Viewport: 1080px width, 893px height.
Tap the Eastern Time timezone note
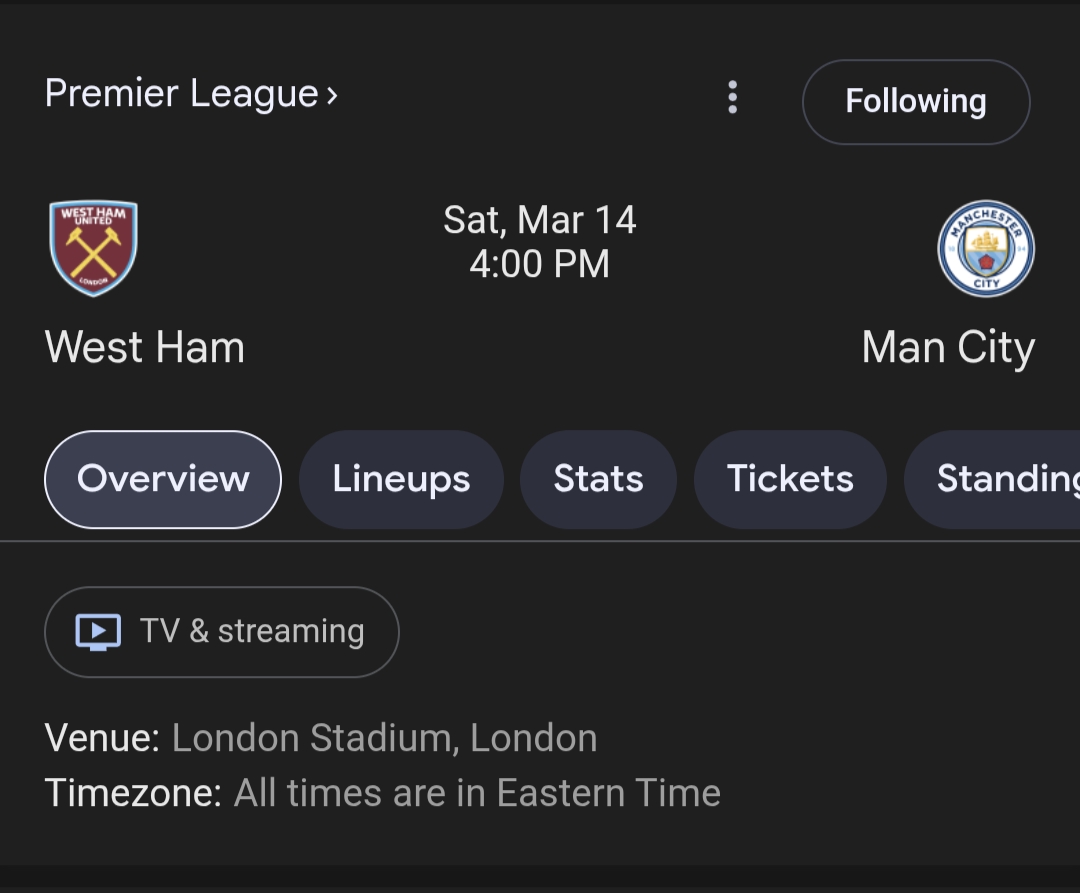coord(477,793)
